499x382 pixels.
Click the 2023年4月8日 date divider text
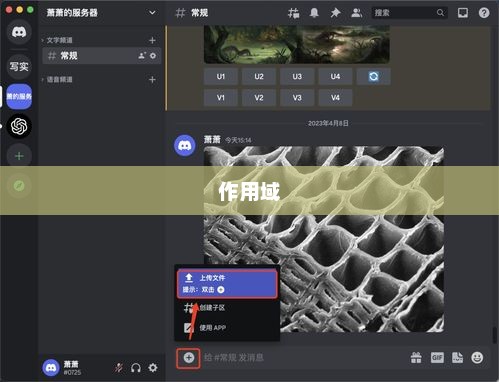328,123
